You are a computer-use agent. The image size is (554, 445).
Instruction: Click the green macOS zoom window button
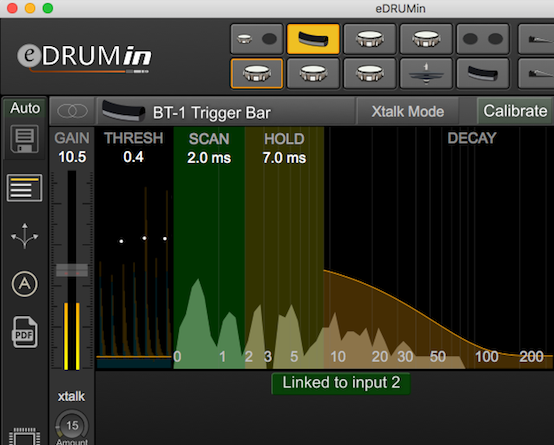click(x=48, y=8)
